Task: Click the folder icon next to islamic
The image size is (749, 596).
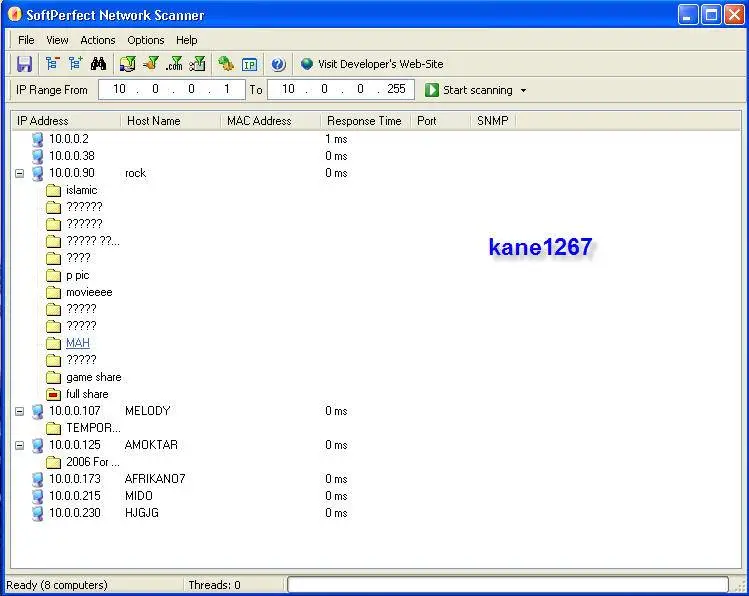Action: point(54,191)
